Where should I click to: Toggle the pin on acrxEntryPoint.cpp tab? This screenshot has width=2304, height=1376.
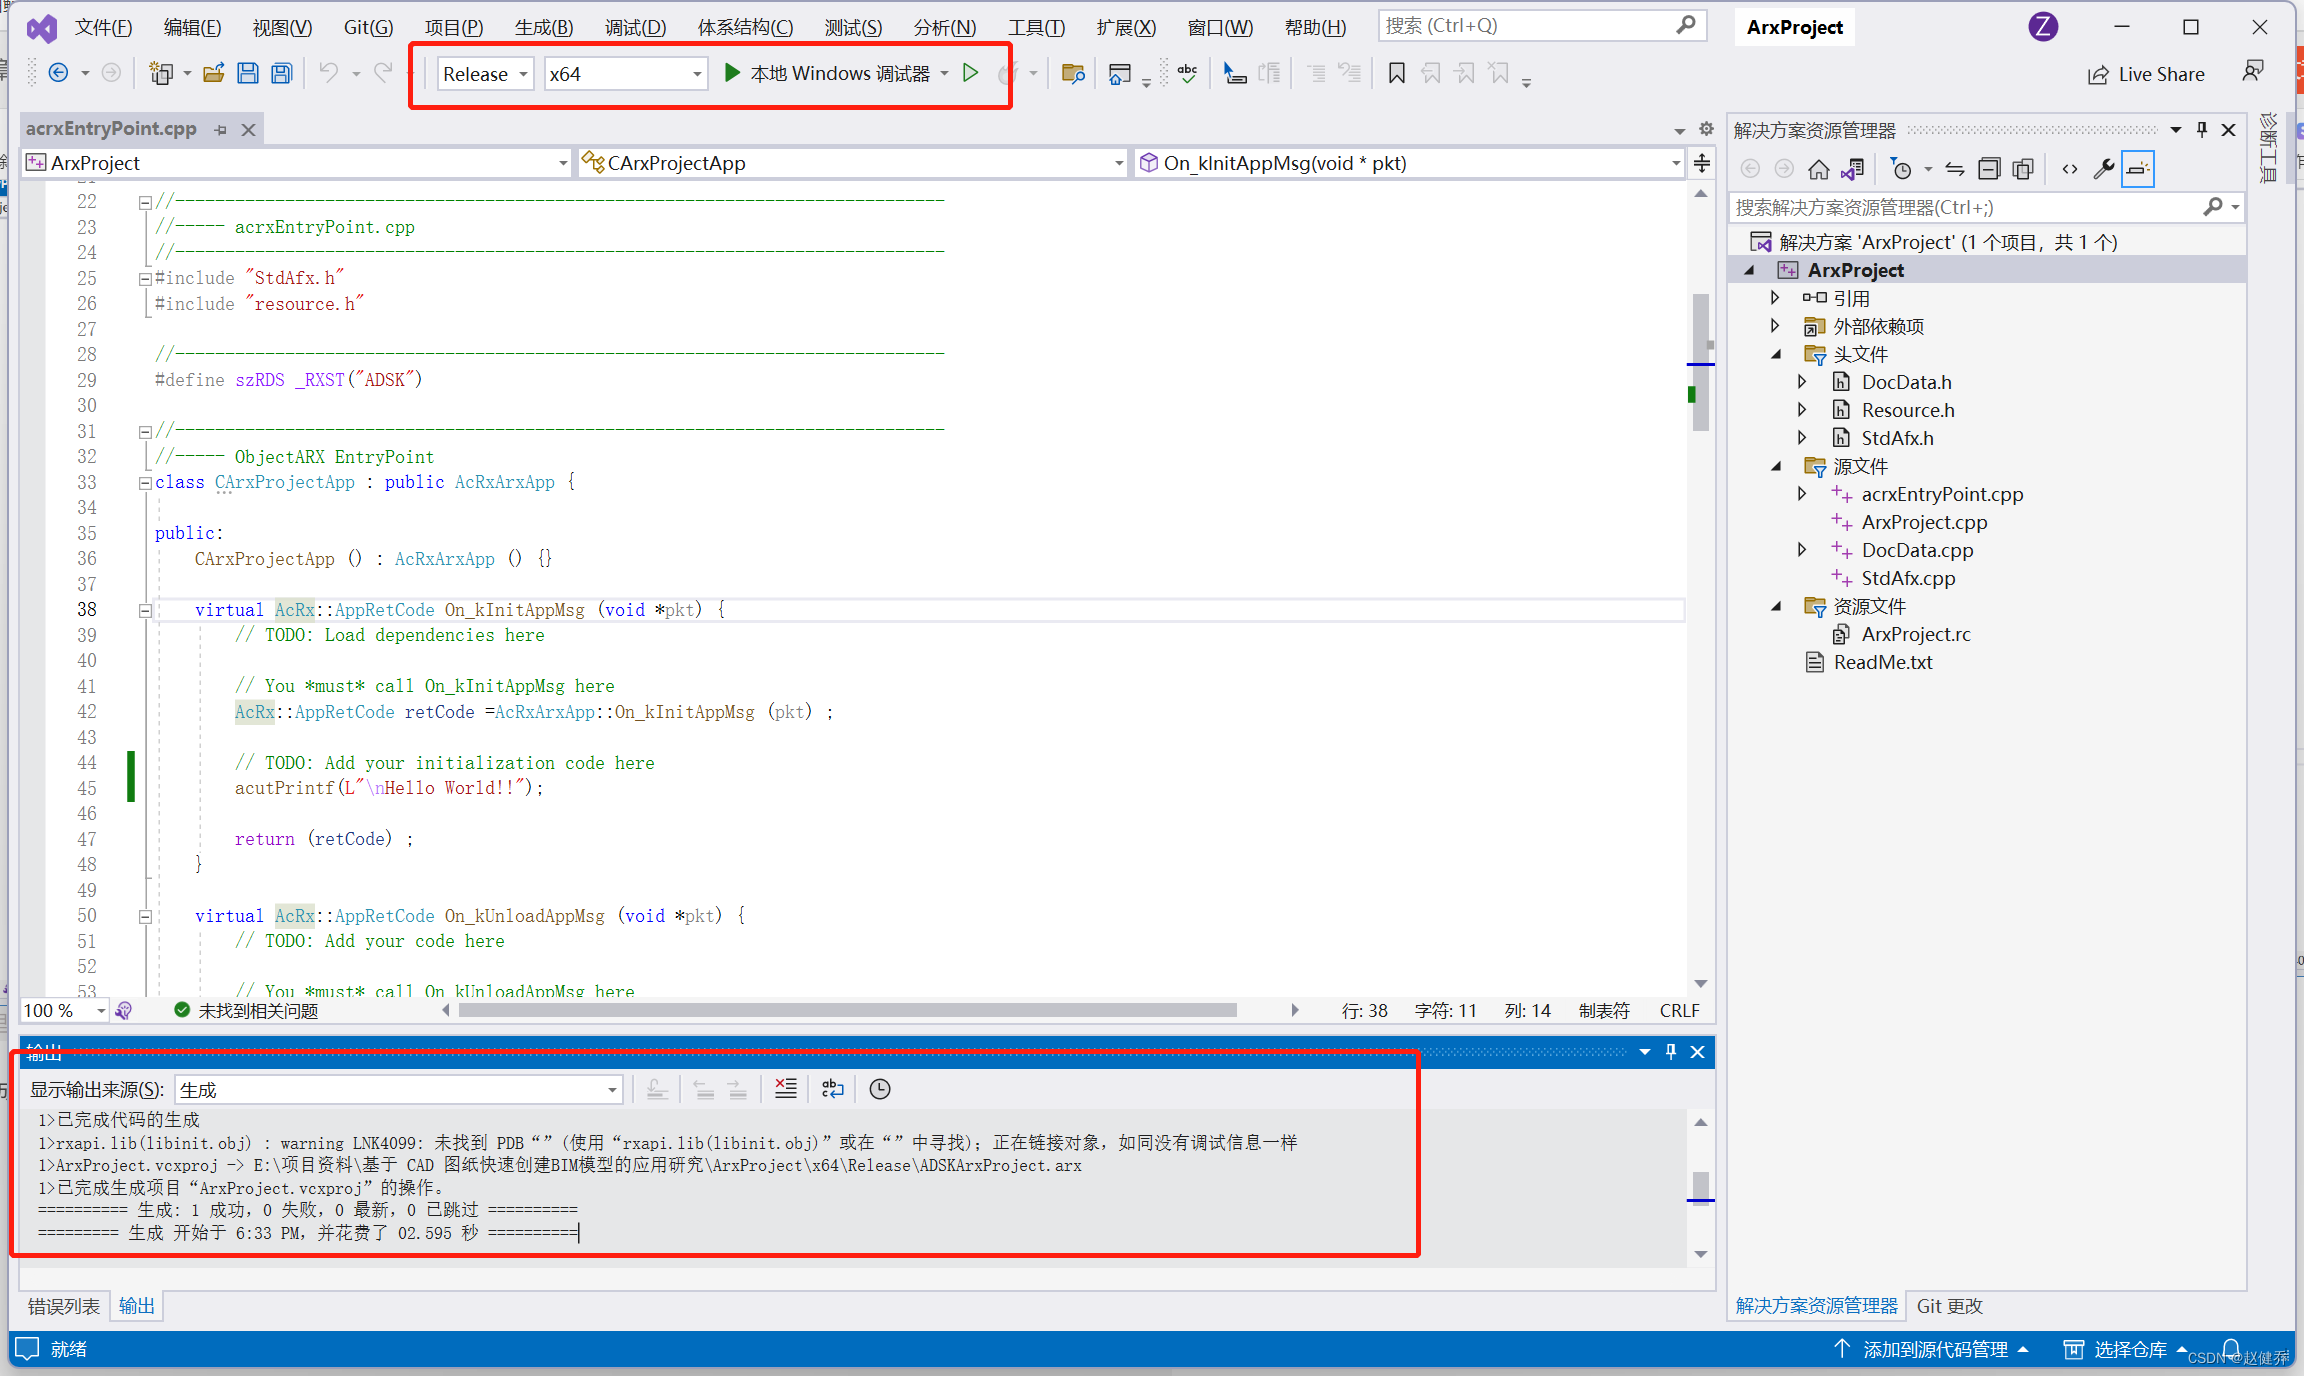[x=221, y=130]
